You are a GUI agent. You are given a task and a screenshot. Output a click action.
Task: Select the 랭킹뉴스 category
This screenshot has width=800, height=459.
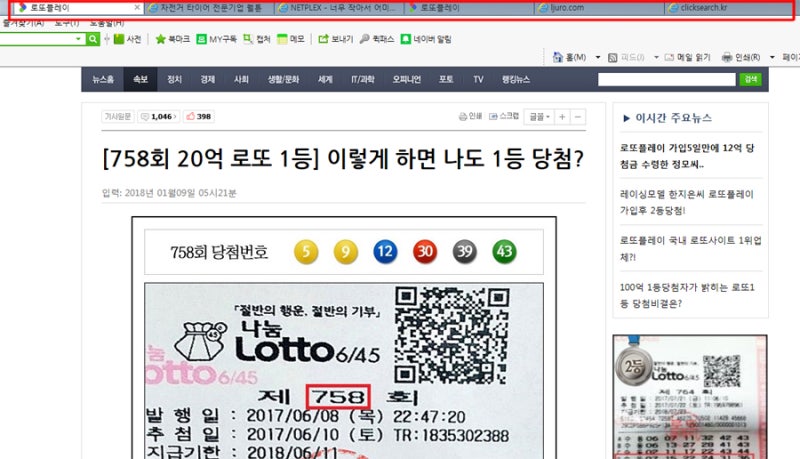click(516, 80)
